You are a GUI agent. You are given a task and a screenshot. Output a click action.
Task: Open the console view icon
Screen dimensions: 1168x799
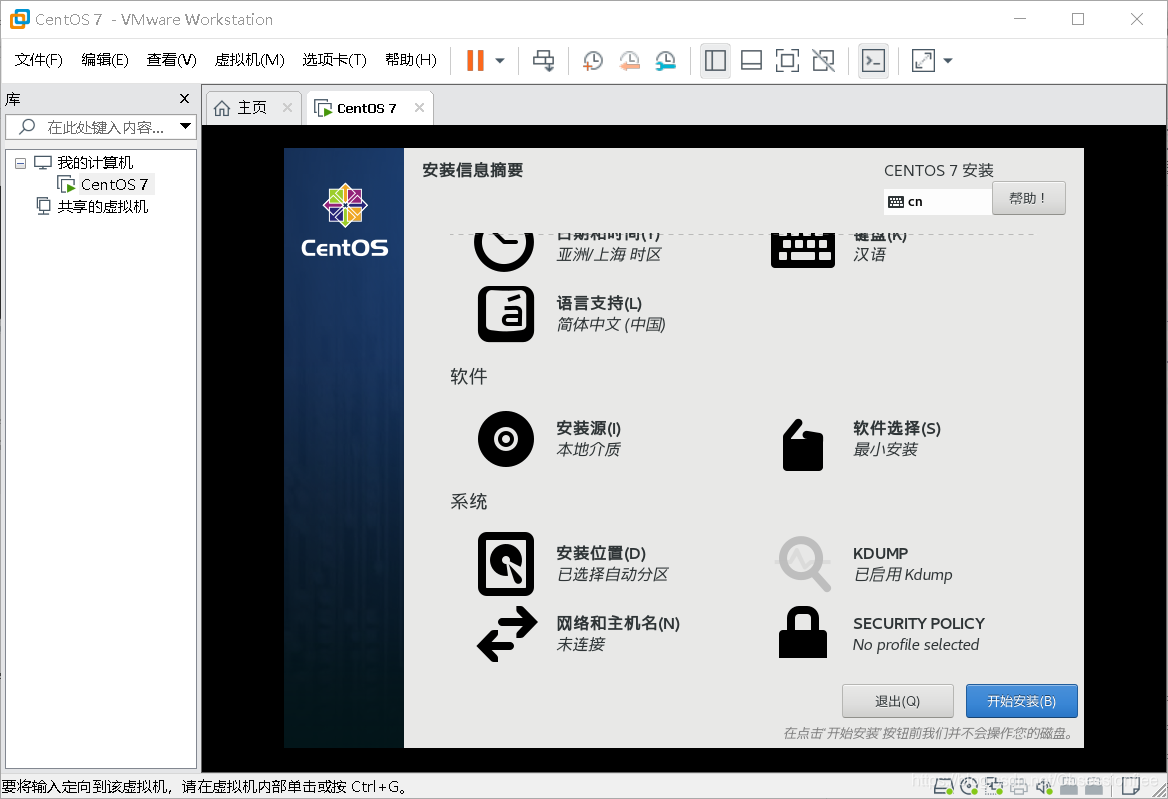pos(873,60)
